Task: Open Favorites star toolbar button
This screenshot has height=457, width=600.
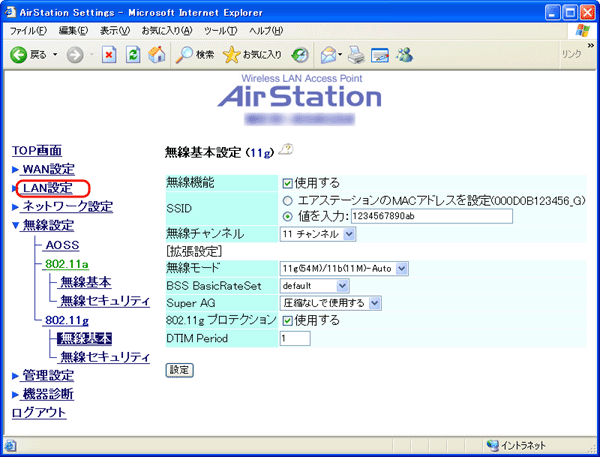Action: 231,55
